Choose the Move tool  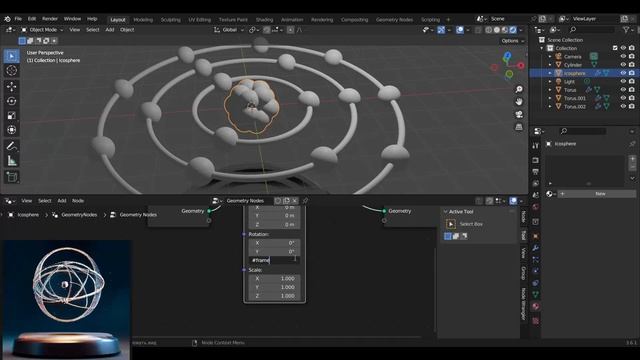tap(11, 86)
